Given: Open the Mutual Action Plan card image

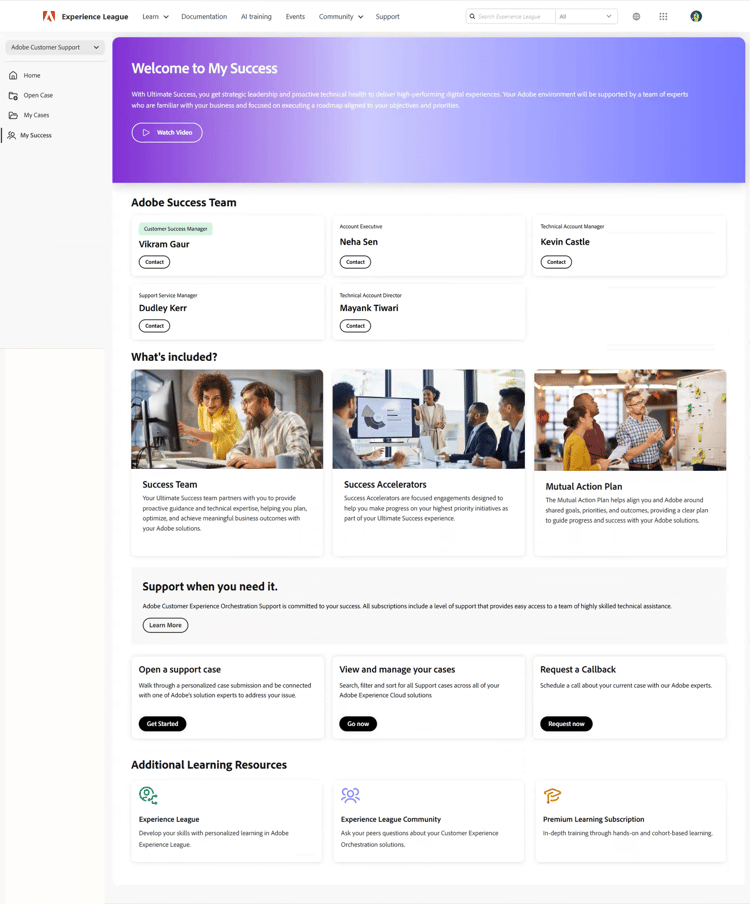Looking at the screenshot, I should point(630,420).
